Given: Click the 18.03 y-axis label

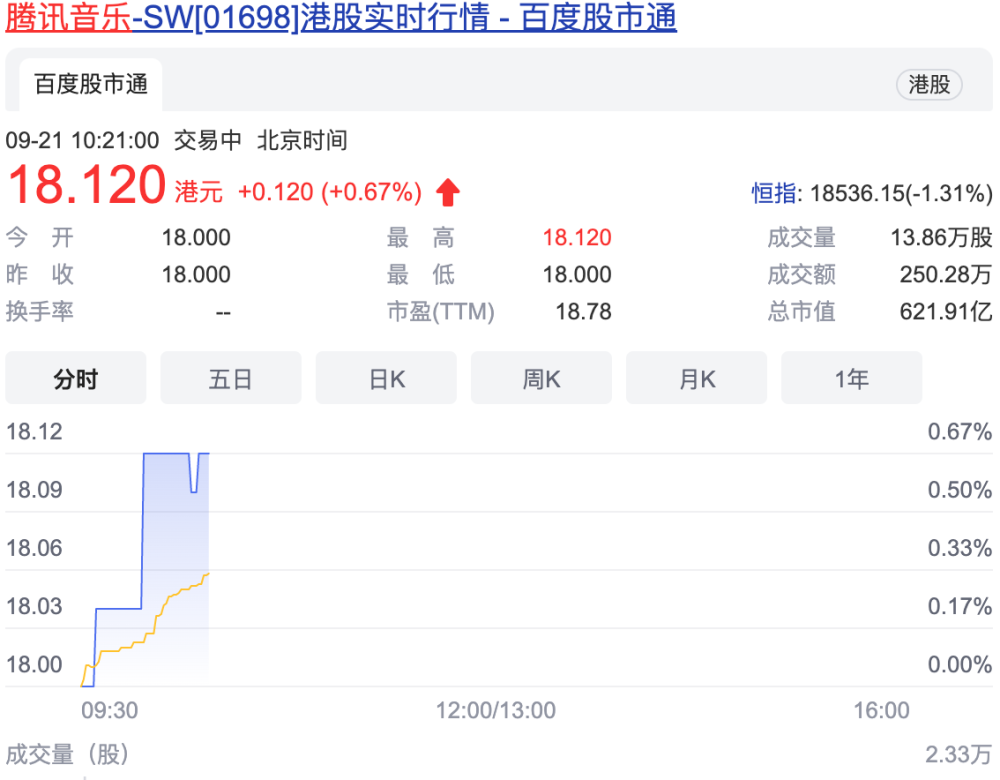Looking at the screenshot, I should click(x=34, y=606).
